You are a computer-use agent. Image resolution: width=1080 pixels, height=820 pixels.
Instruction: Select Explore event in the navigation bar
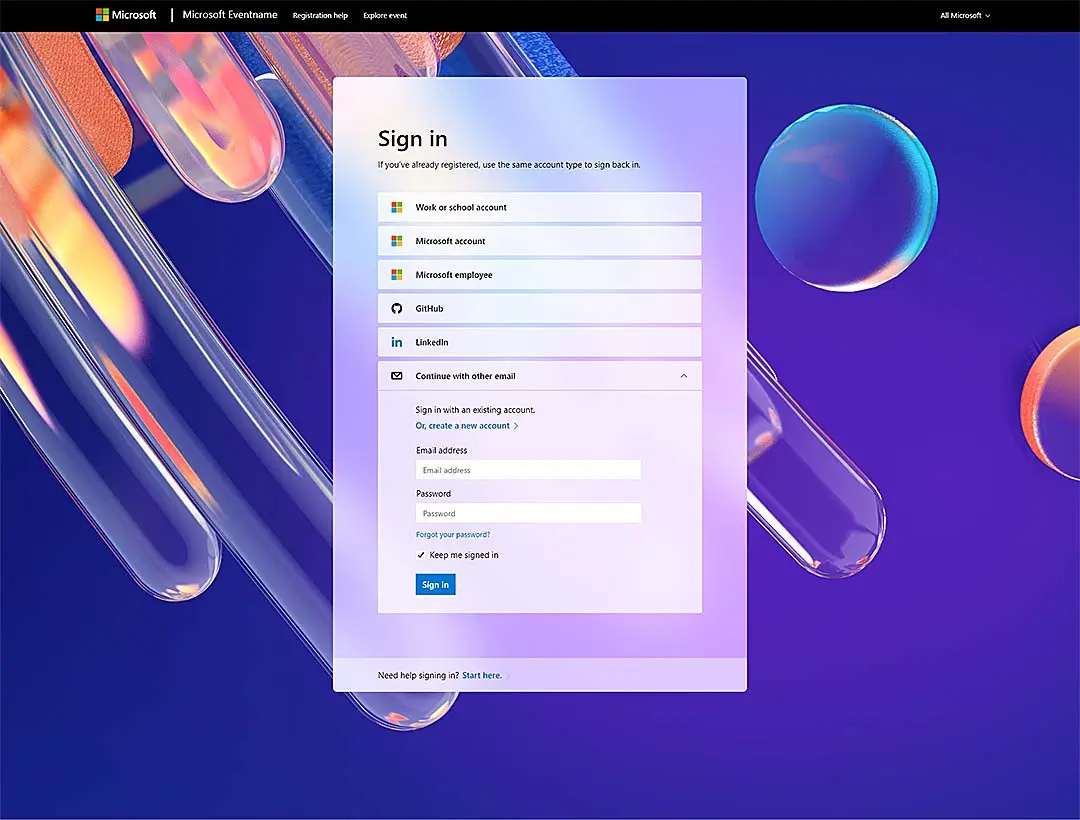(385, 15)
